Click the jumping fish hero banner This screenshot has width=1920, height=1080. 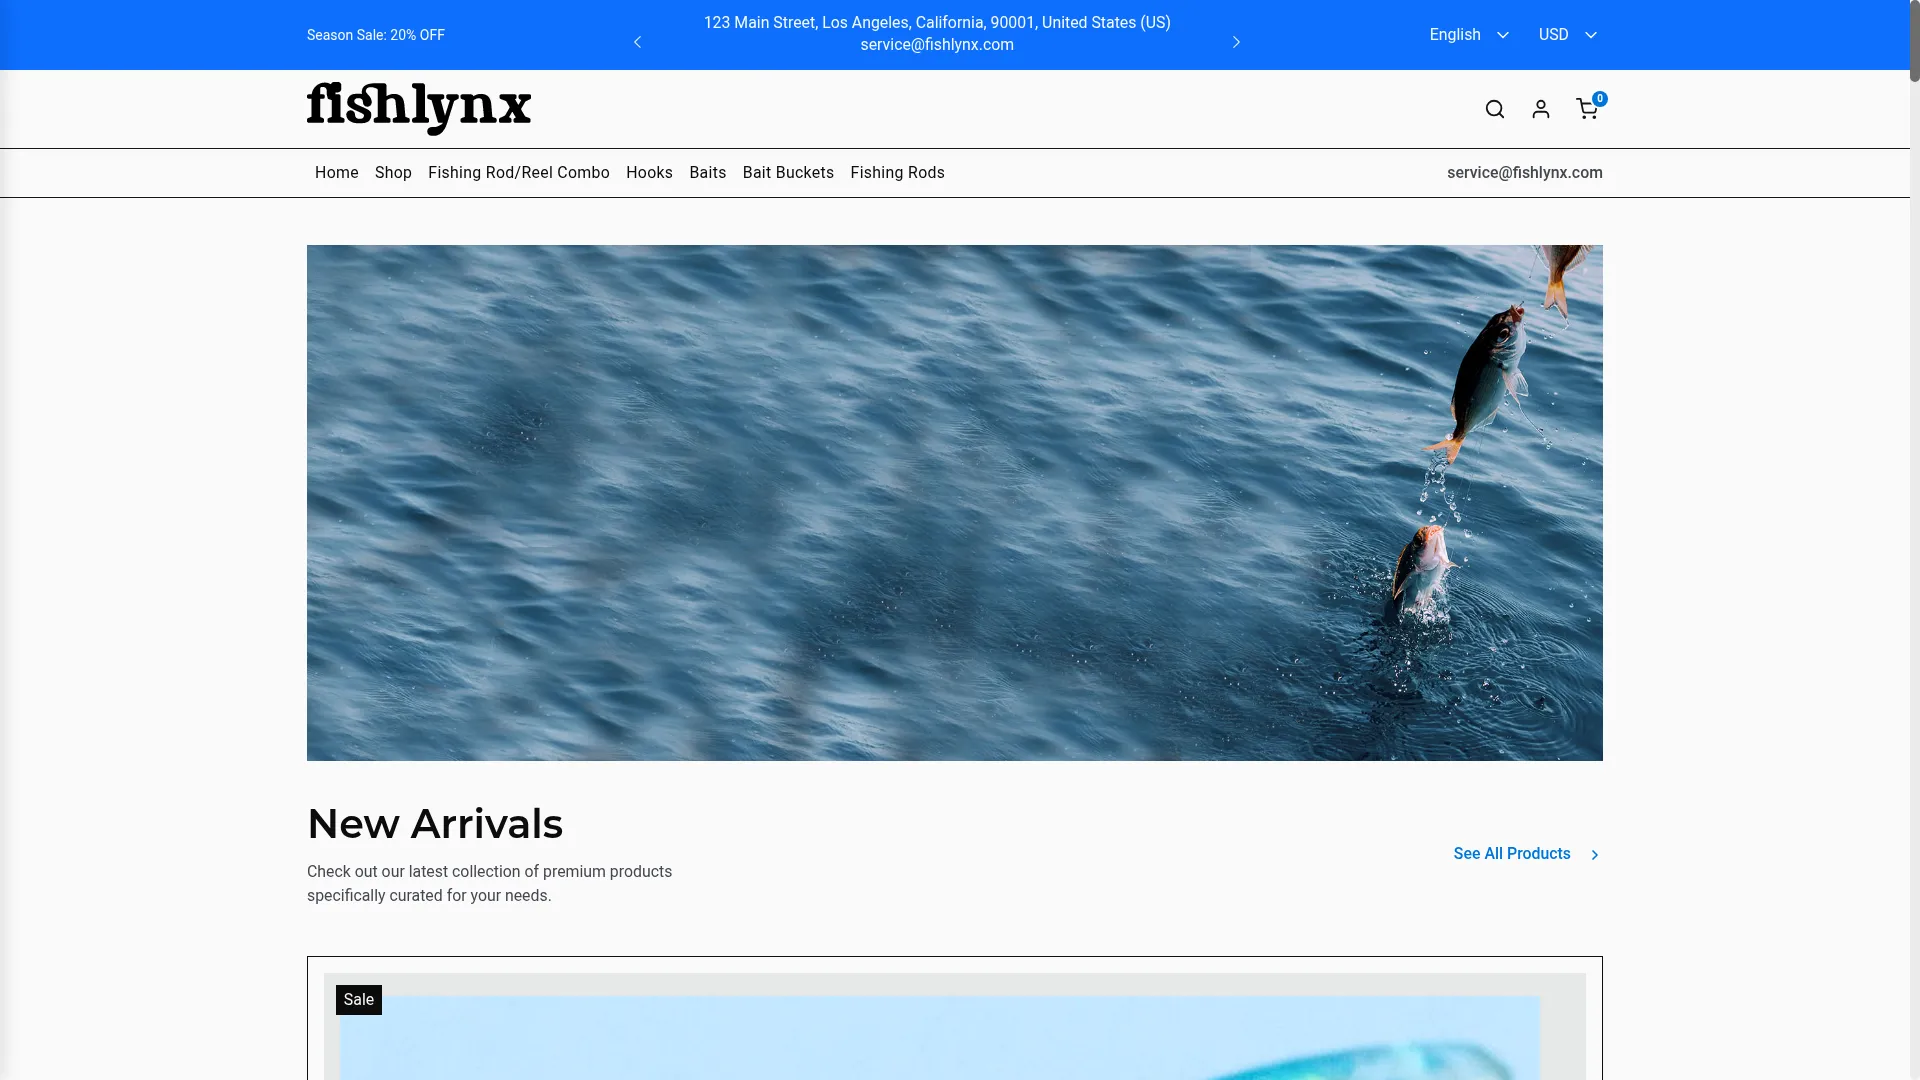tap(954, 503)
